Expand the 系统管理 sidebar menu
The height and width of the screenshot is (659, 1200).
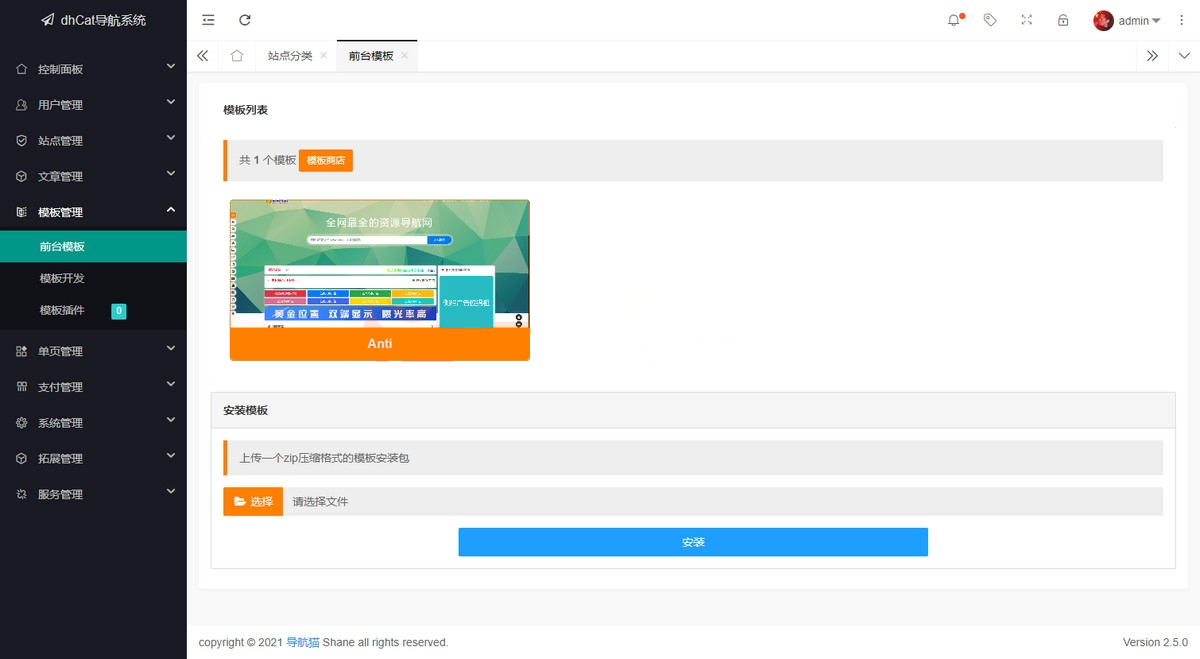[93, 423]
